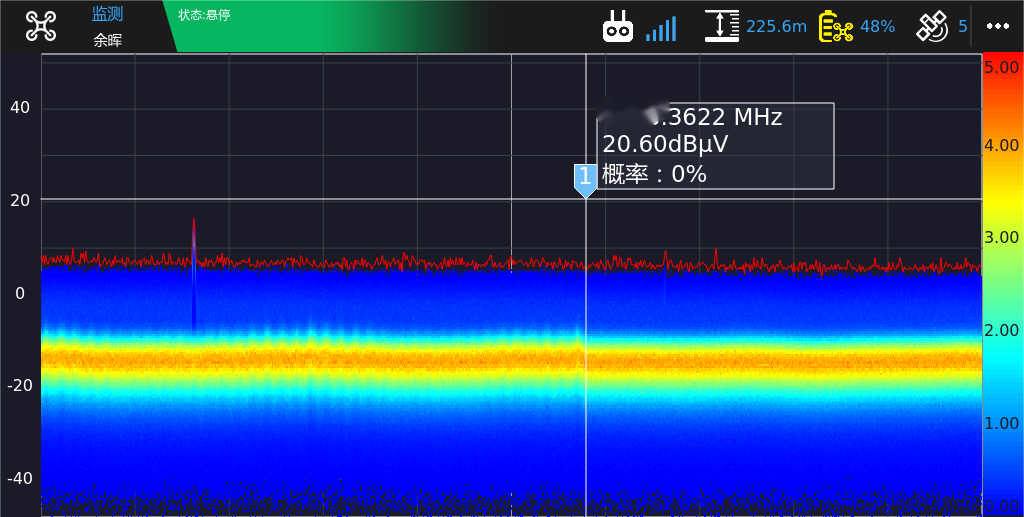Click the 20.60dBµV level readout

coord(665,144)
